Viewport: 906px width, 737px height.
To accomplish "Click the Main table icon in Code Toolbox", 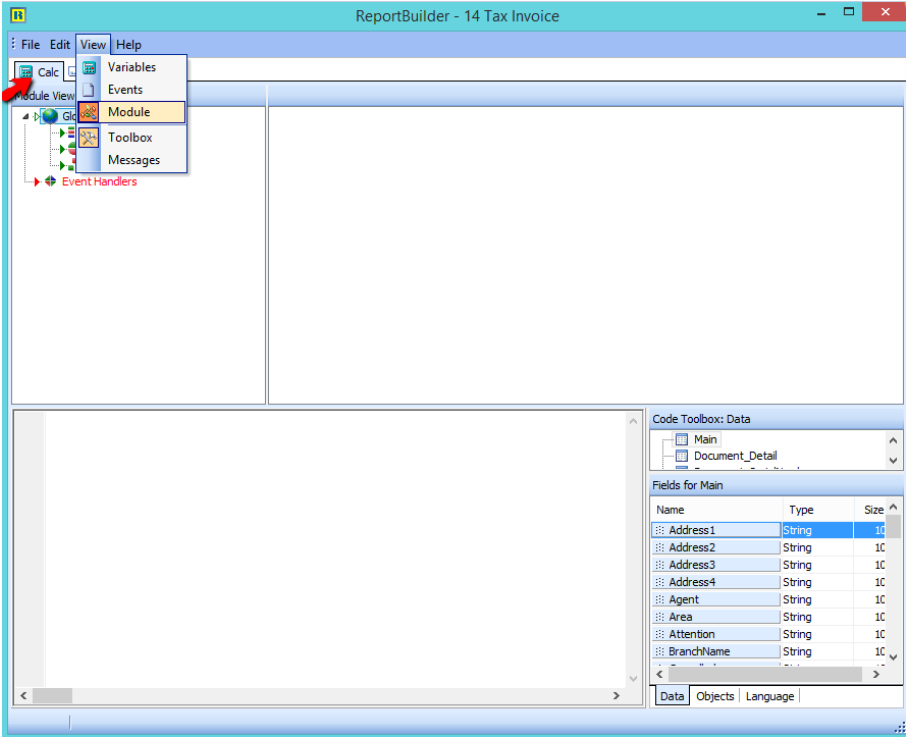I will [x=681, y=439].
